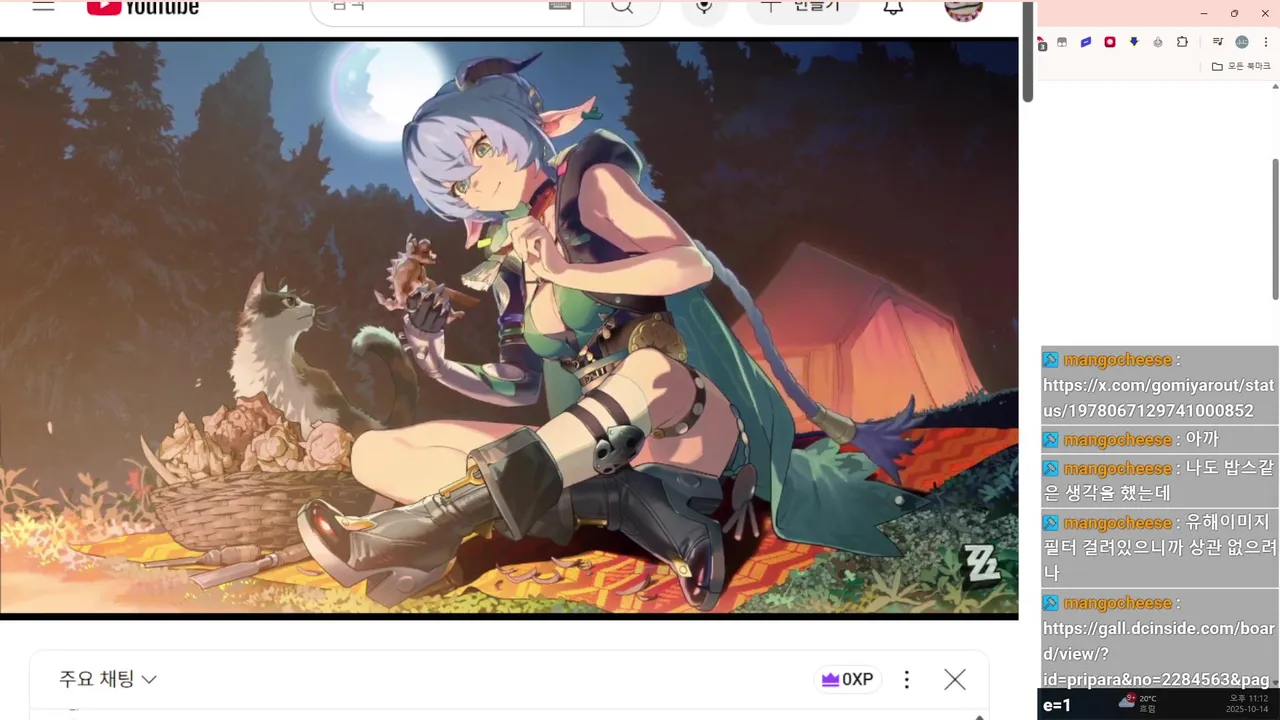
Task: Click the gray glasses-face extension icon
Action: tap(1062, 42)
